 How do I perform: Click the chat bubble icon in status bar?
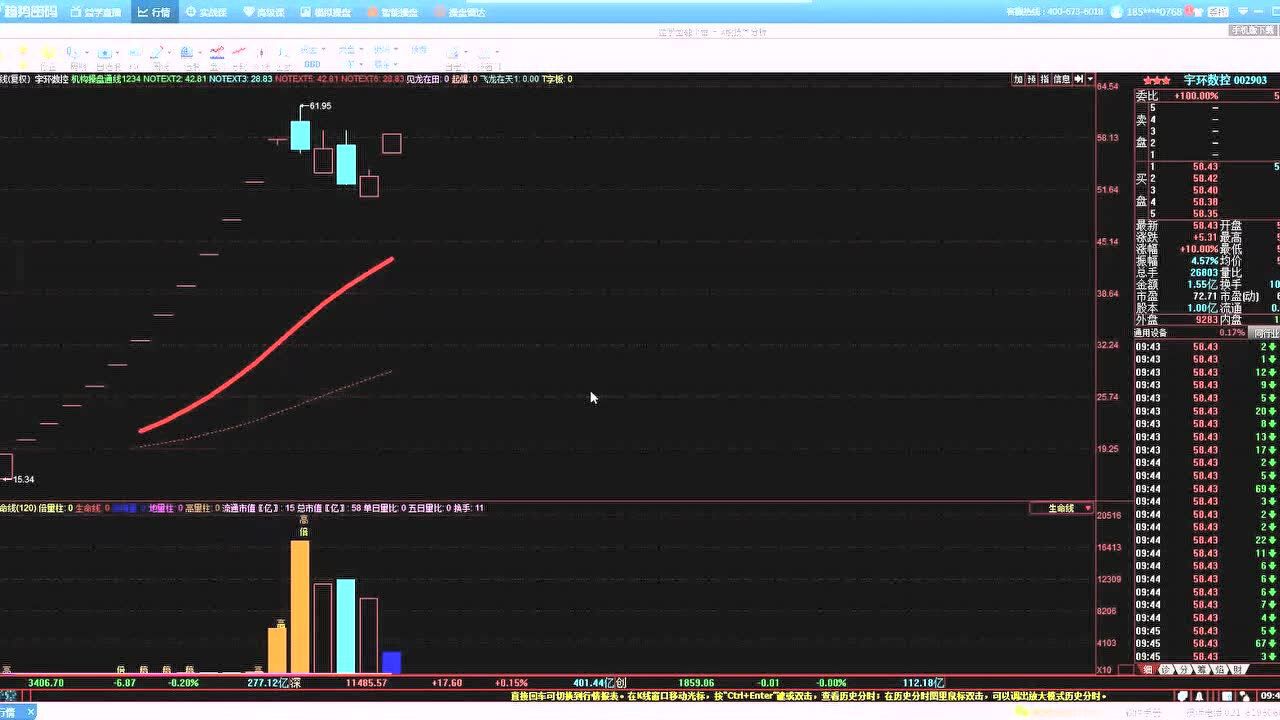1182,695
